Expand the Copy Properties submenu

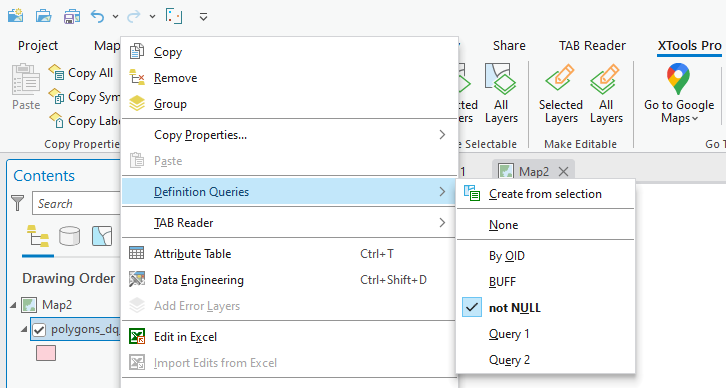[x=289, y=135]
